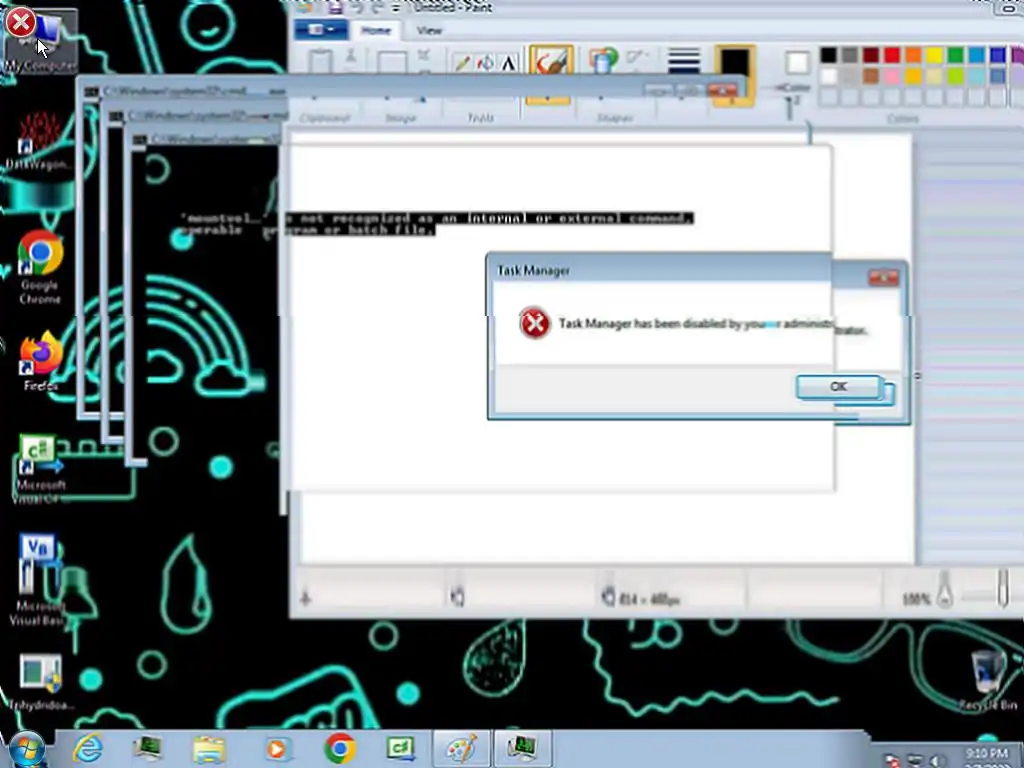Pick the yellow palette swatch
This screenshot has height=768, width=1024.
934,55
